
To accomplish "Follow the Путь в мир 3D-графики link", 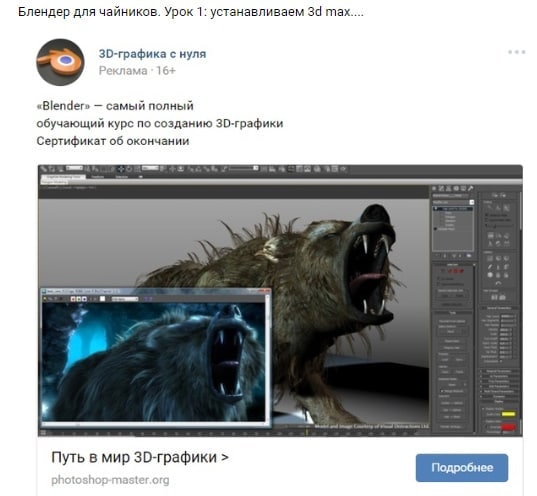I will click(x=140, y=457).
